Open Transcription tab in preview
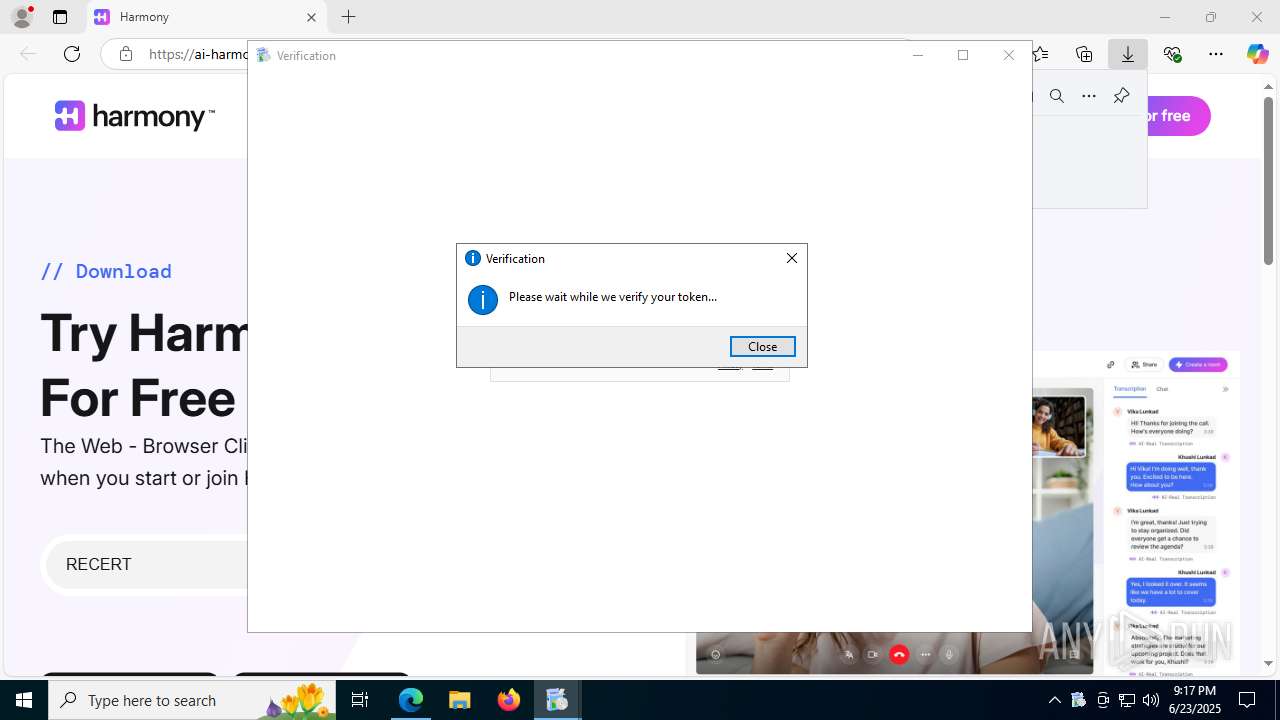Viewport: 1280px width, 720px height. point(1130,389)
